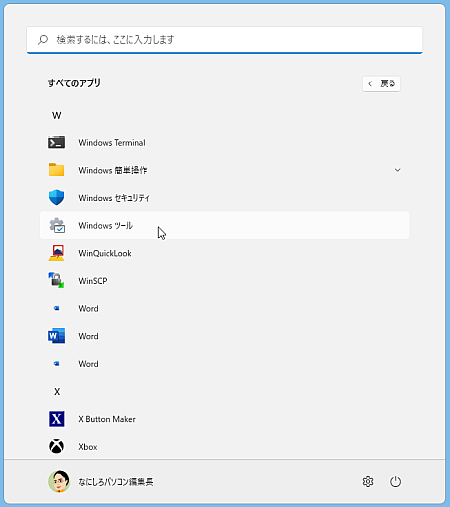
Task: Click the user avatar picture
Action: [59, 481]
